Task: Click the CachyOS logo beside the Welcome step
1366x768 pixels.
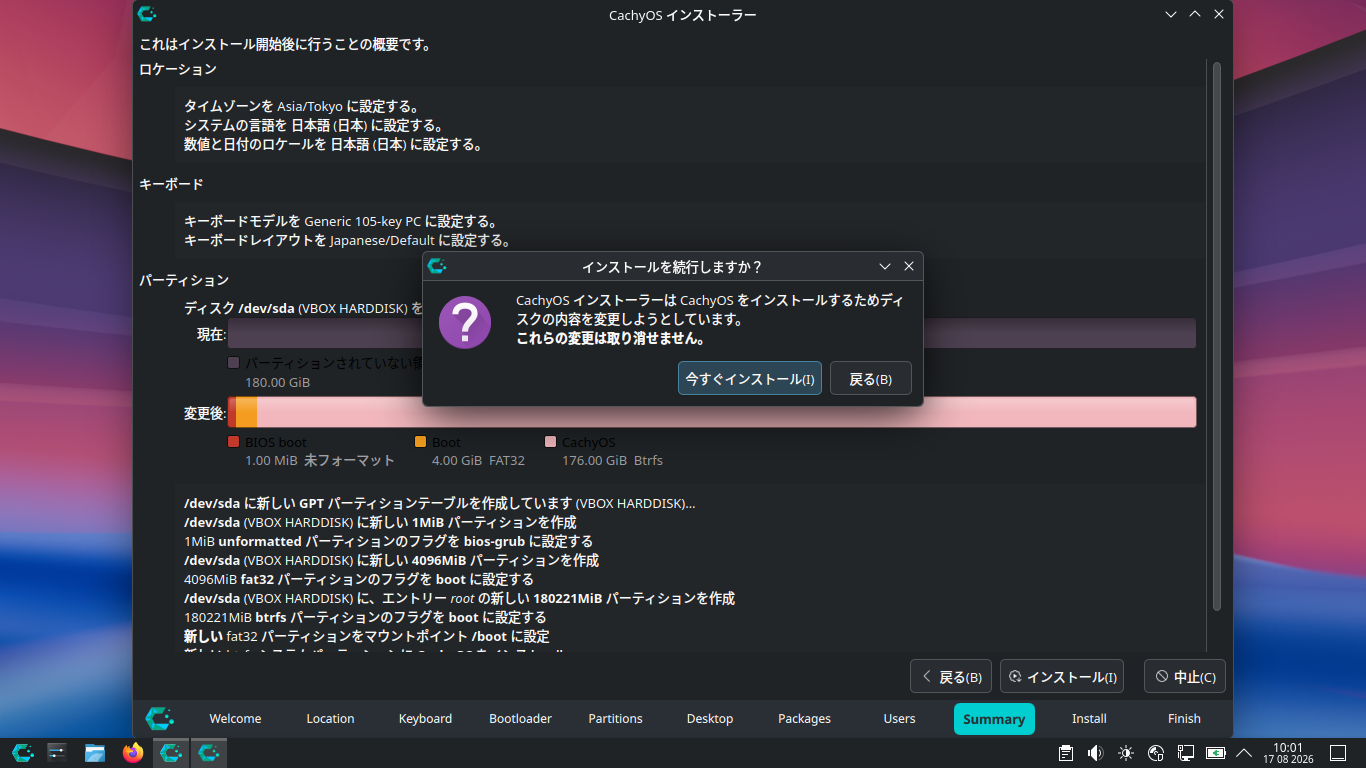Action: point(160,718)
